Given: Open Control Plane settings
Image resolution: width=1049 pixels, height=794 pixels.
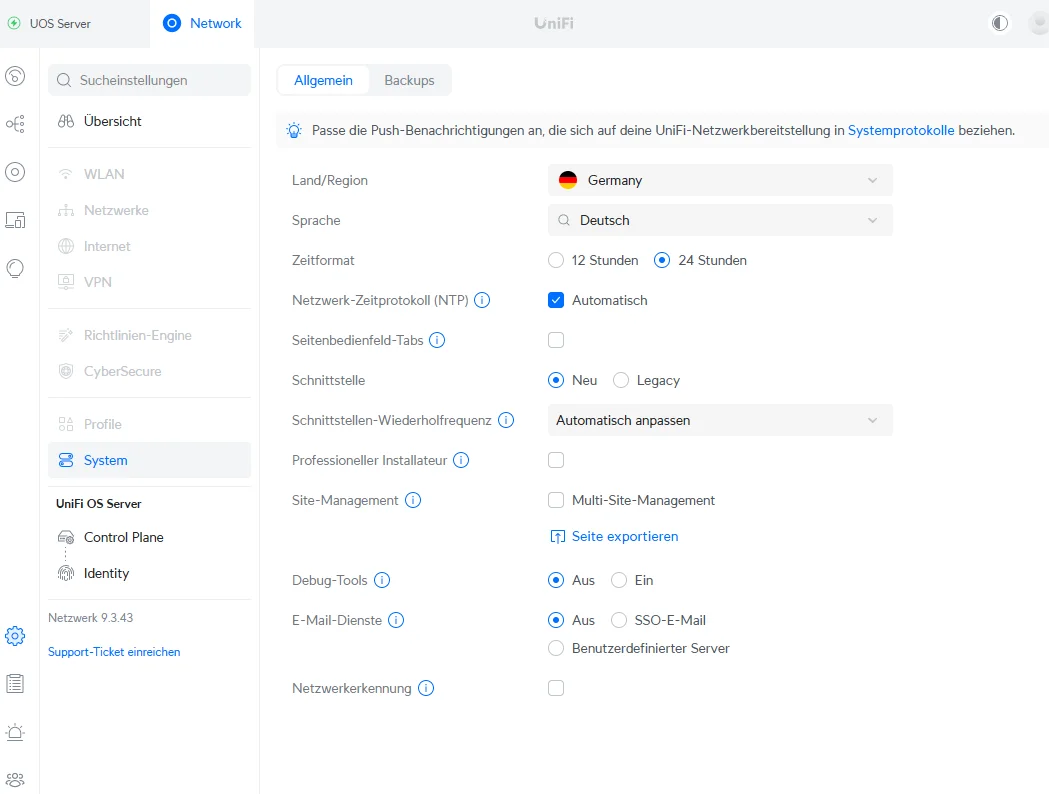Looking at the screenshot, I should coord(149,537).
